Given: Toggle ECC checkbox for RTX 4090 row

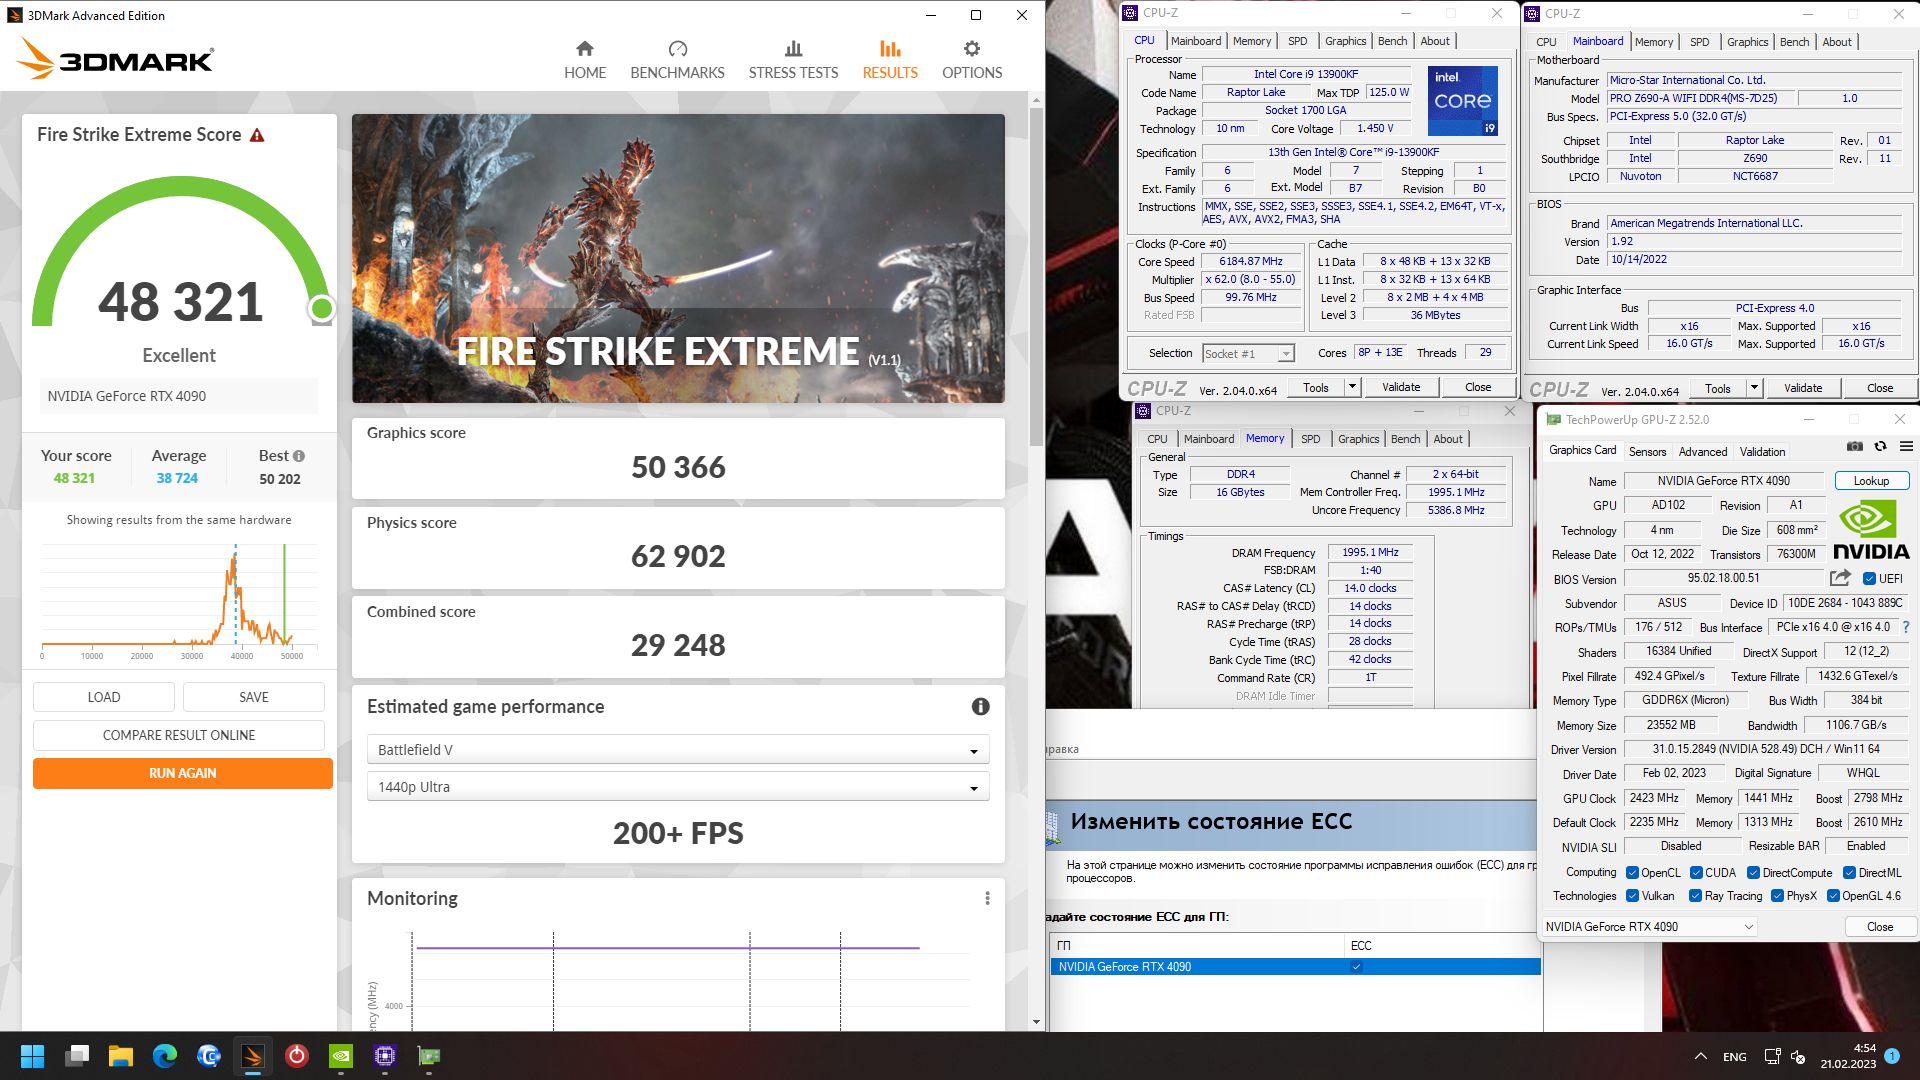Looking at the screenshot, I should point(1357,967).
